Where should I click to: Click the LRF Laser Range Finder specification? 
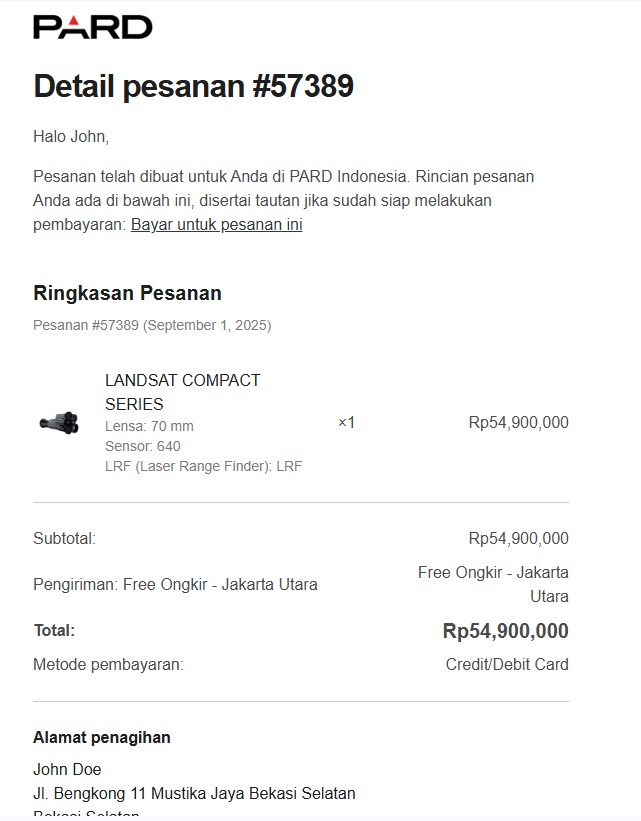pyautogui.click(x=203, y=466)
